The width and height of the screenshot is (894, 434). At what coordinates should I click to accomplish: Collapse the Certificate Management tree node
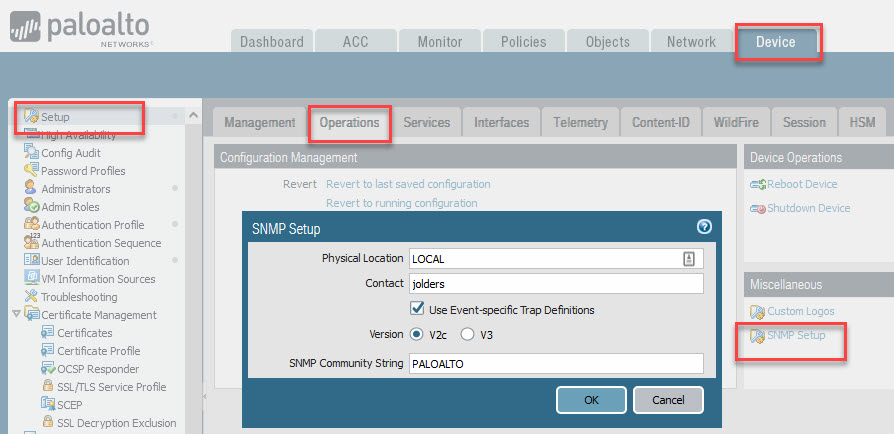(16, 315)
